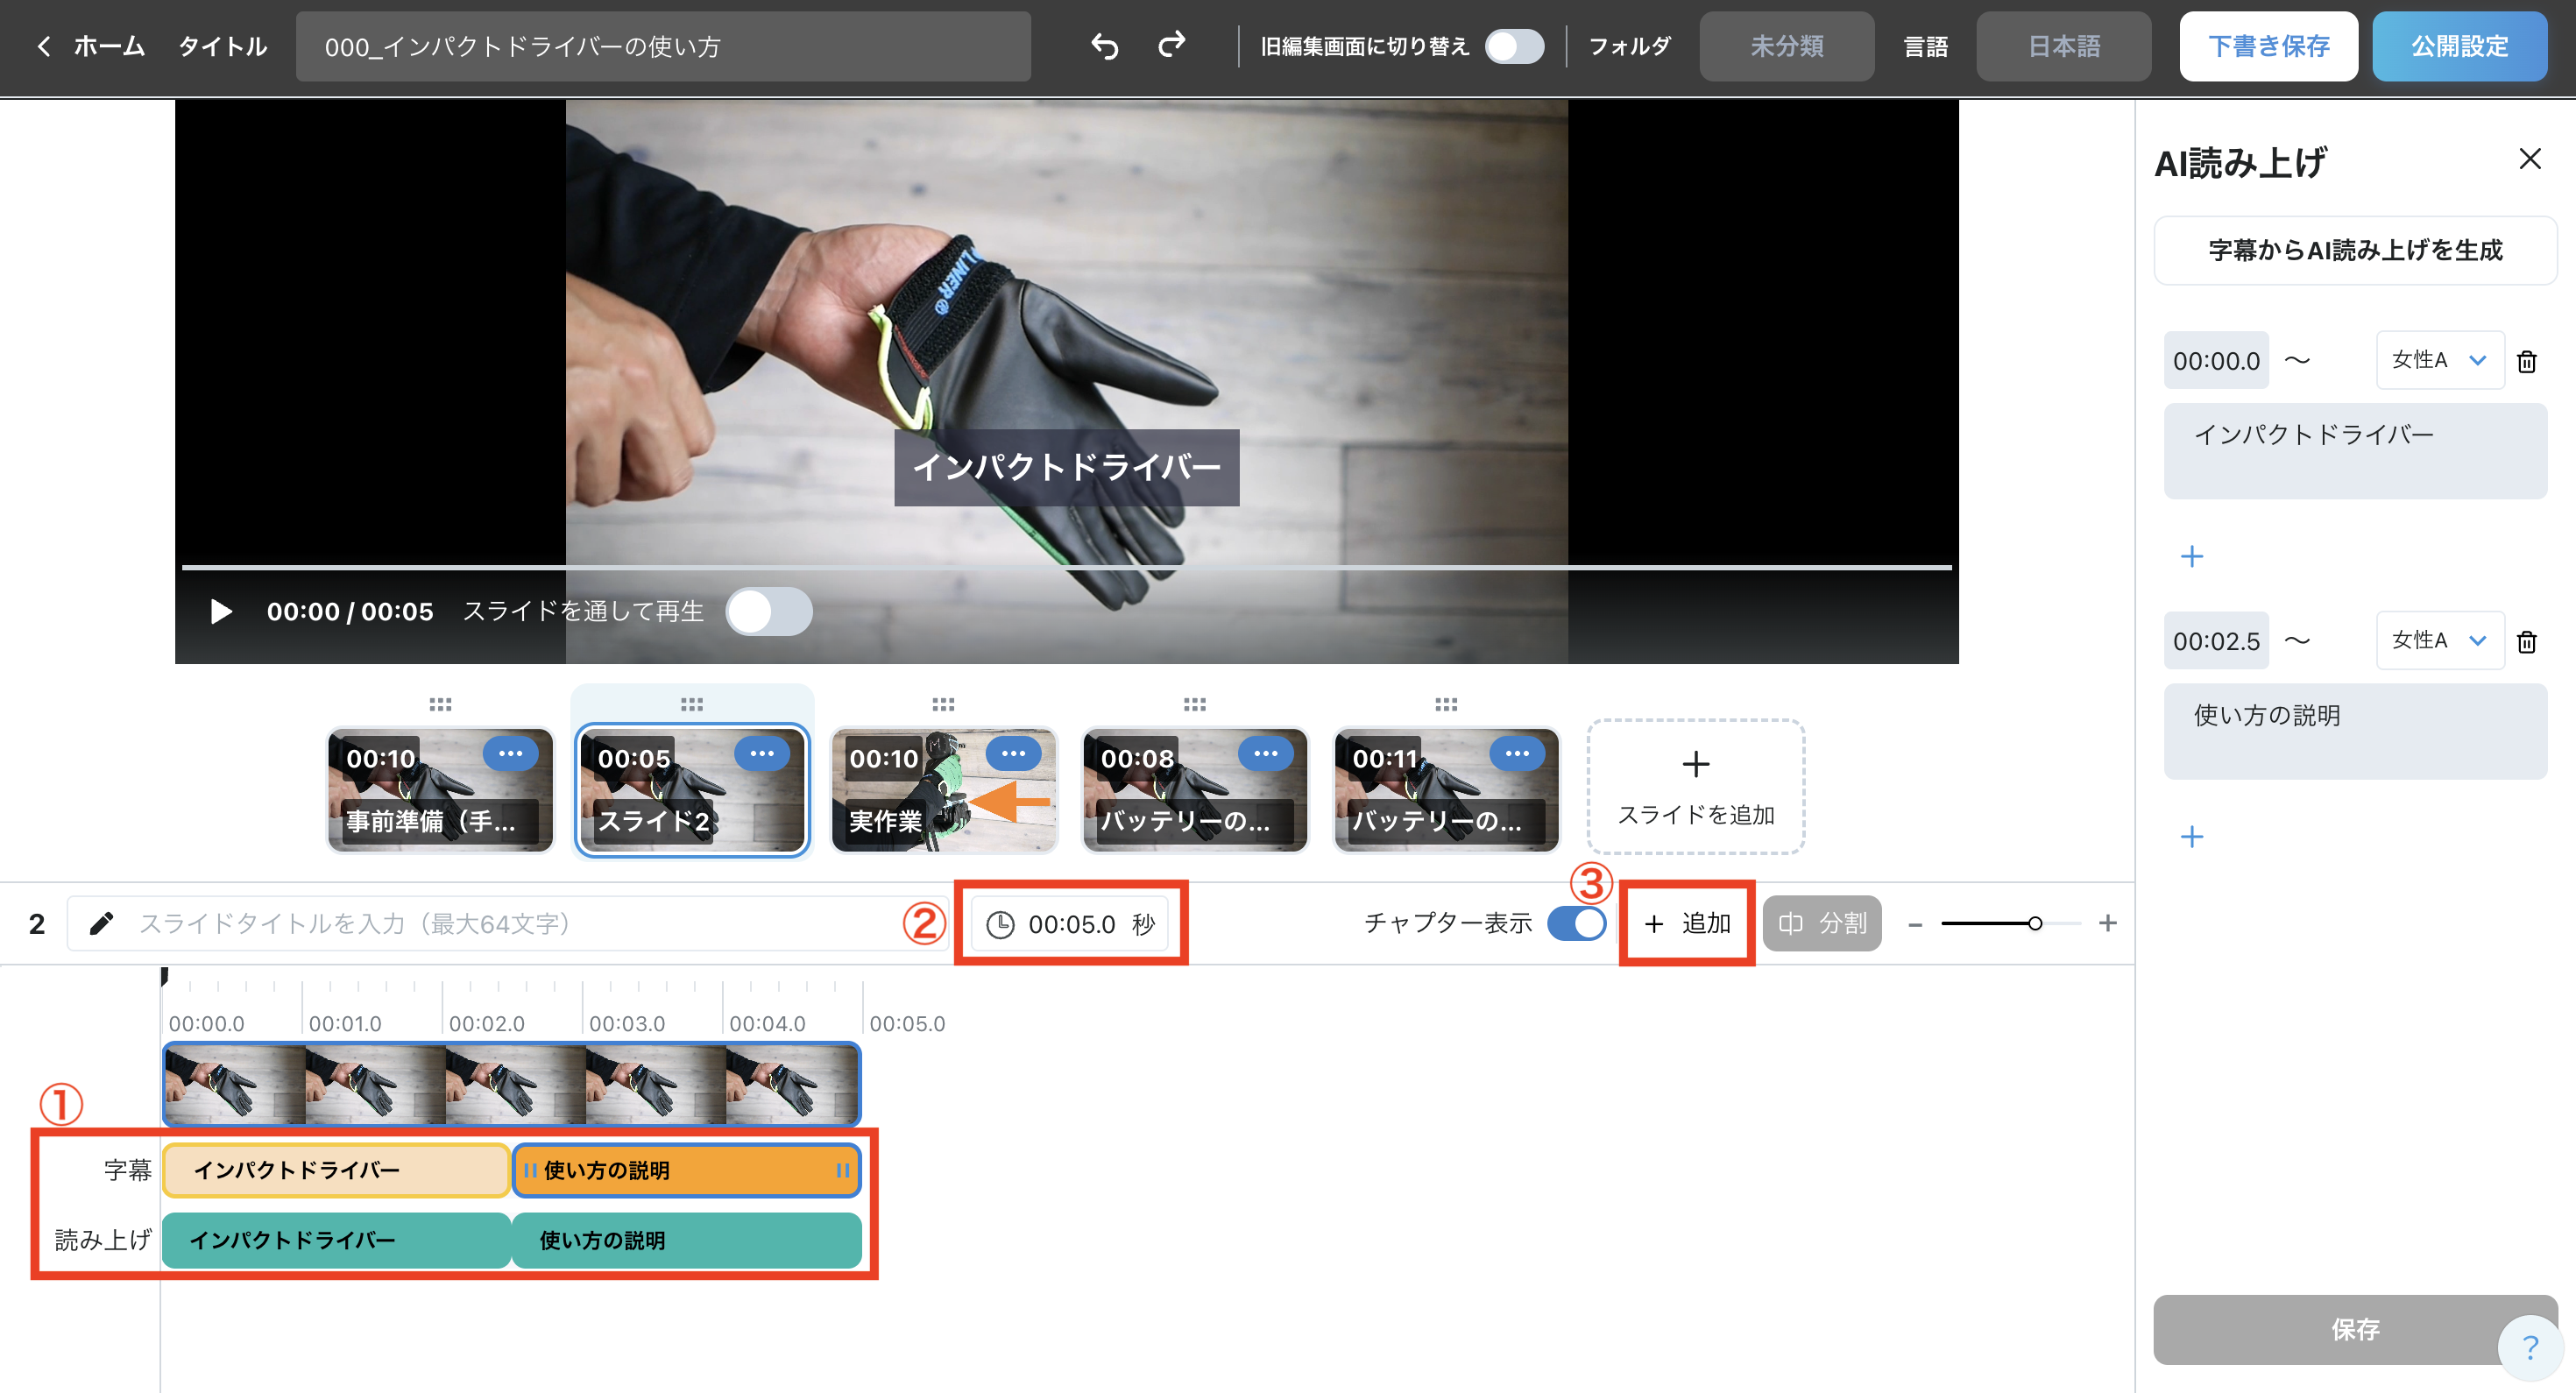Image resolution: width=2576 pixels, height=1393 pixels.
Task: Delete the 00:02.5 narration entry
Action: 2526,641
